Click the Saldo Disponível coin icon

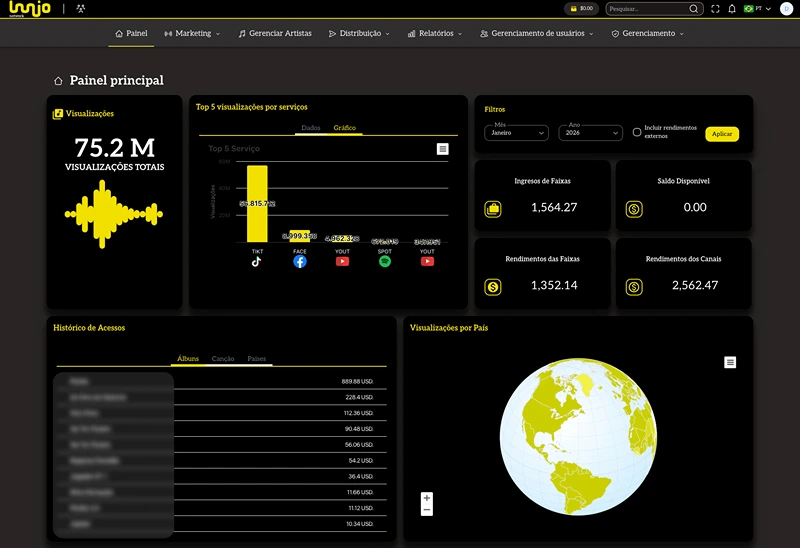pos(634,209)
